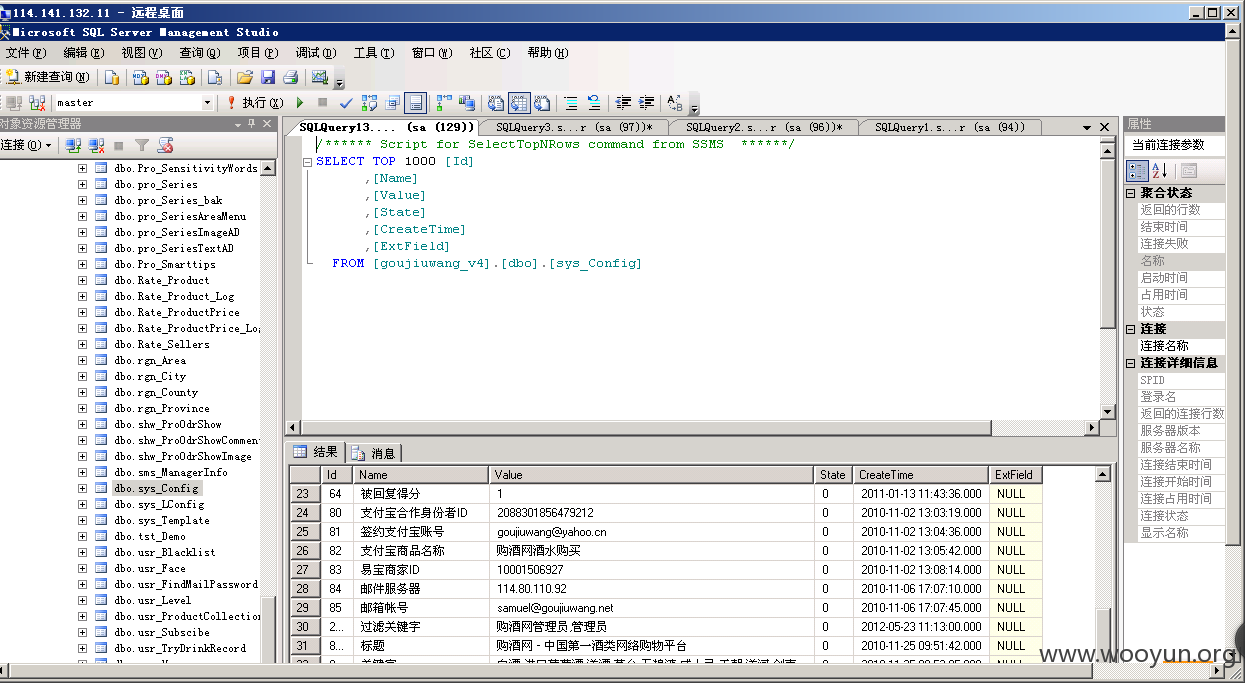Screen dimensions: 1245x683
Task: Click the goujiuwang@yahoo.cn cell
Action: [x=652, y=532]
